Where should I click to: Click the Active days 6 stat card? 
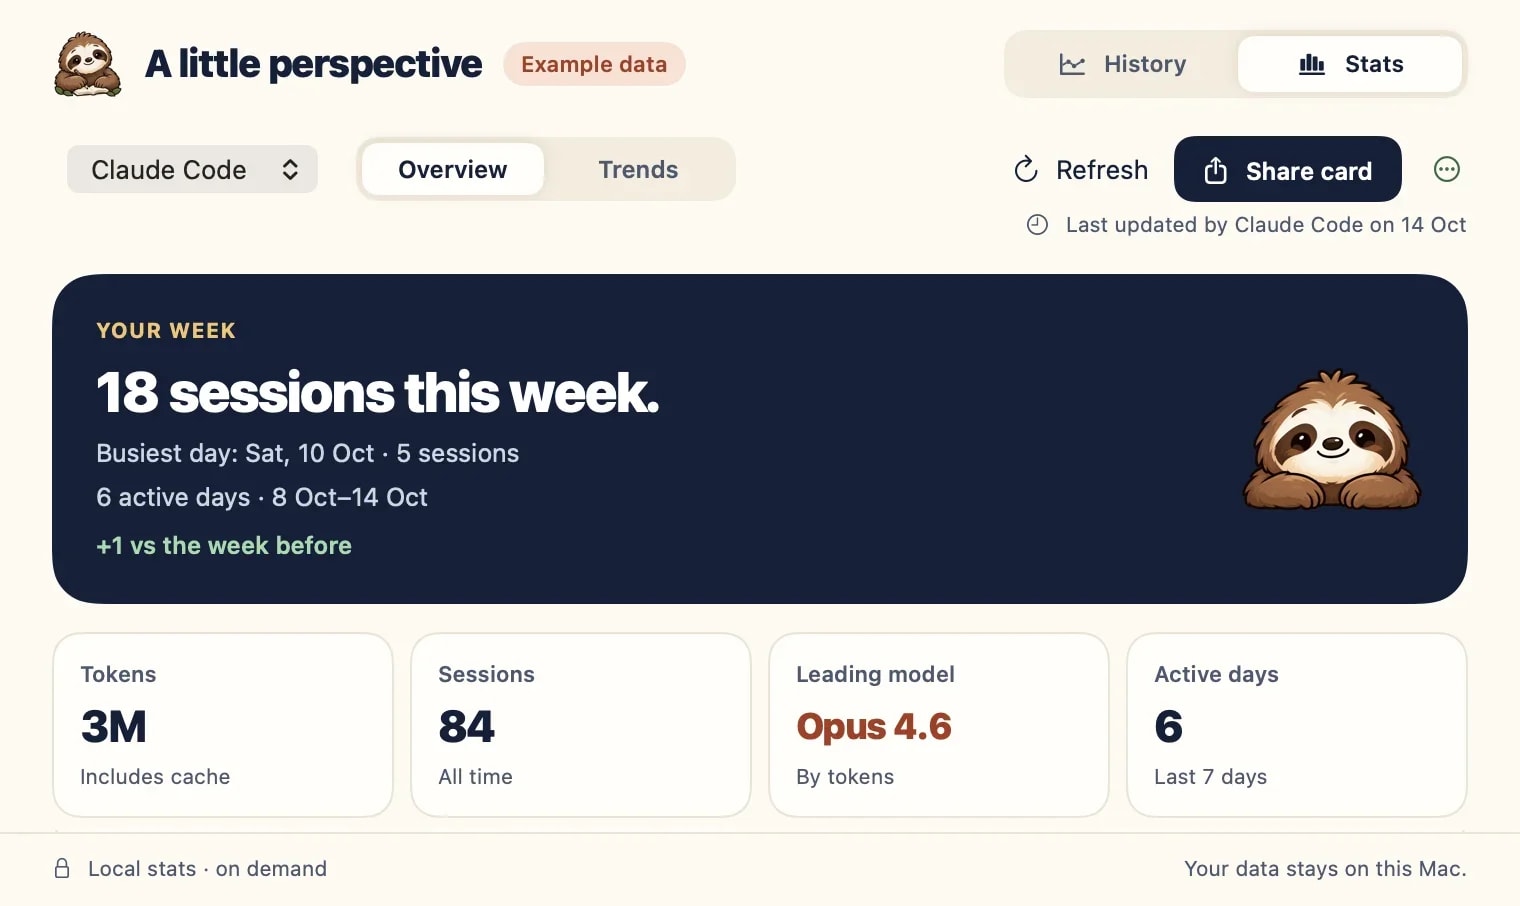pos(1297,725)
